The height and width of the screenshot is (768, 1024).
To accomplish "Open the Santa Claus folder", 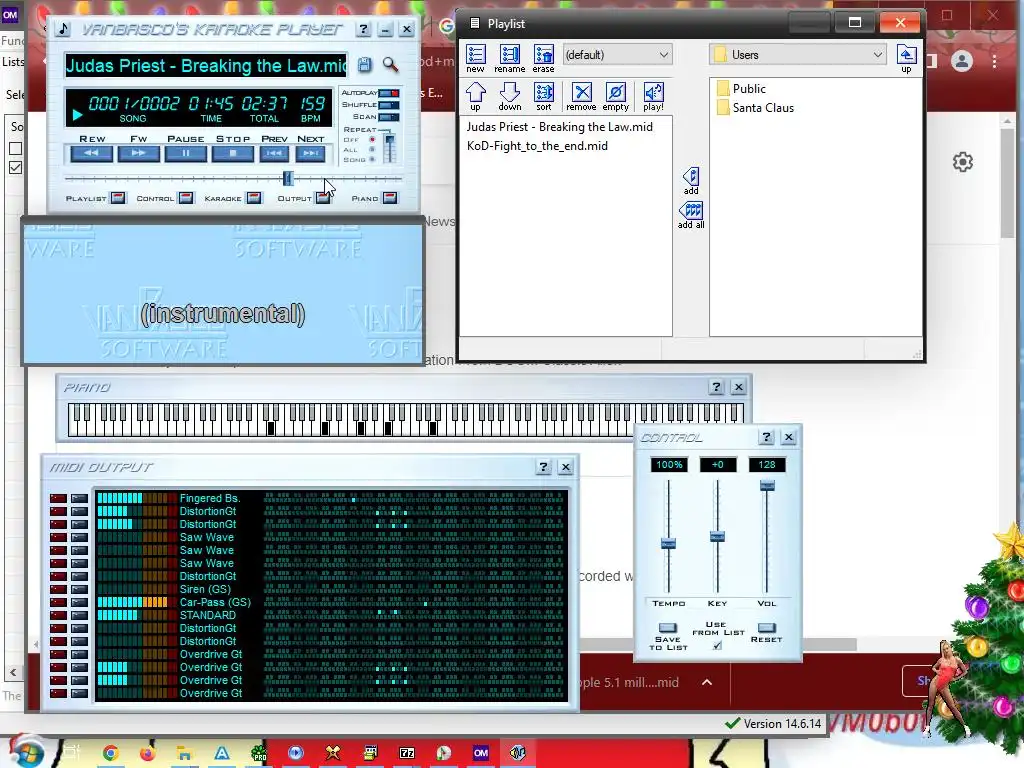I will click(756, 108).
